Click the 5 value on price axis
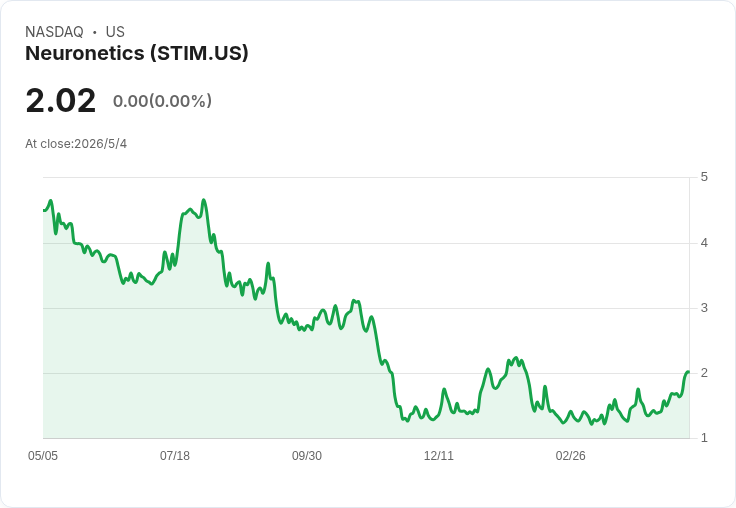The image size is (736, 508). tap(704, 177)
